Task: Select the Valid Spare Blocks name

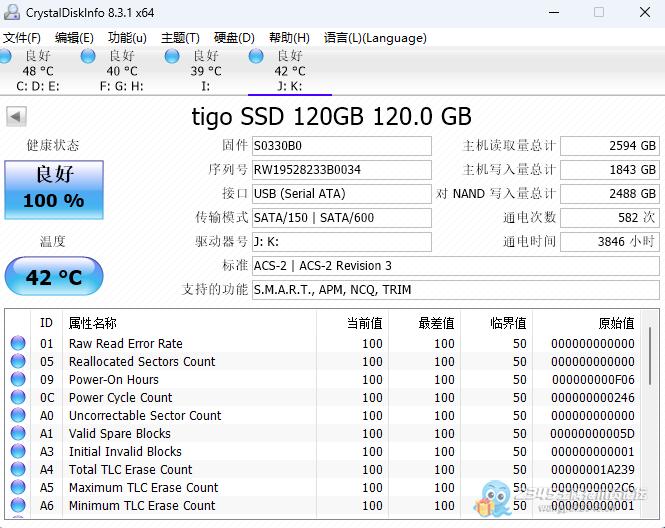Action: coord(120,434)
